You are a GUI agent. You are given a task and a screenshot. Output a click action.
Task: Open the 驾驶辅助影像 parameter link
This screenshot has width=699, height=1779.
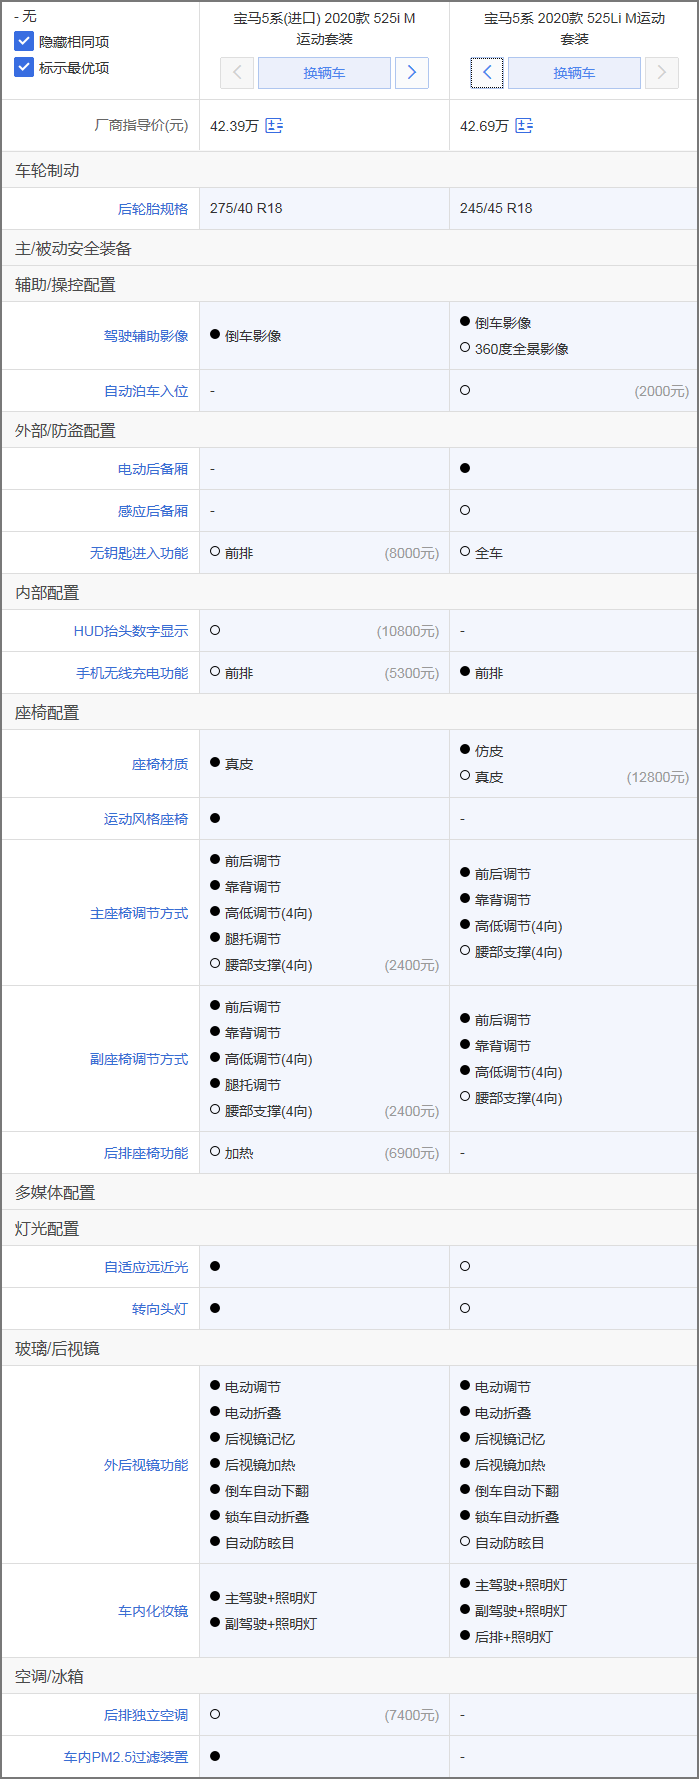[146, 336]
